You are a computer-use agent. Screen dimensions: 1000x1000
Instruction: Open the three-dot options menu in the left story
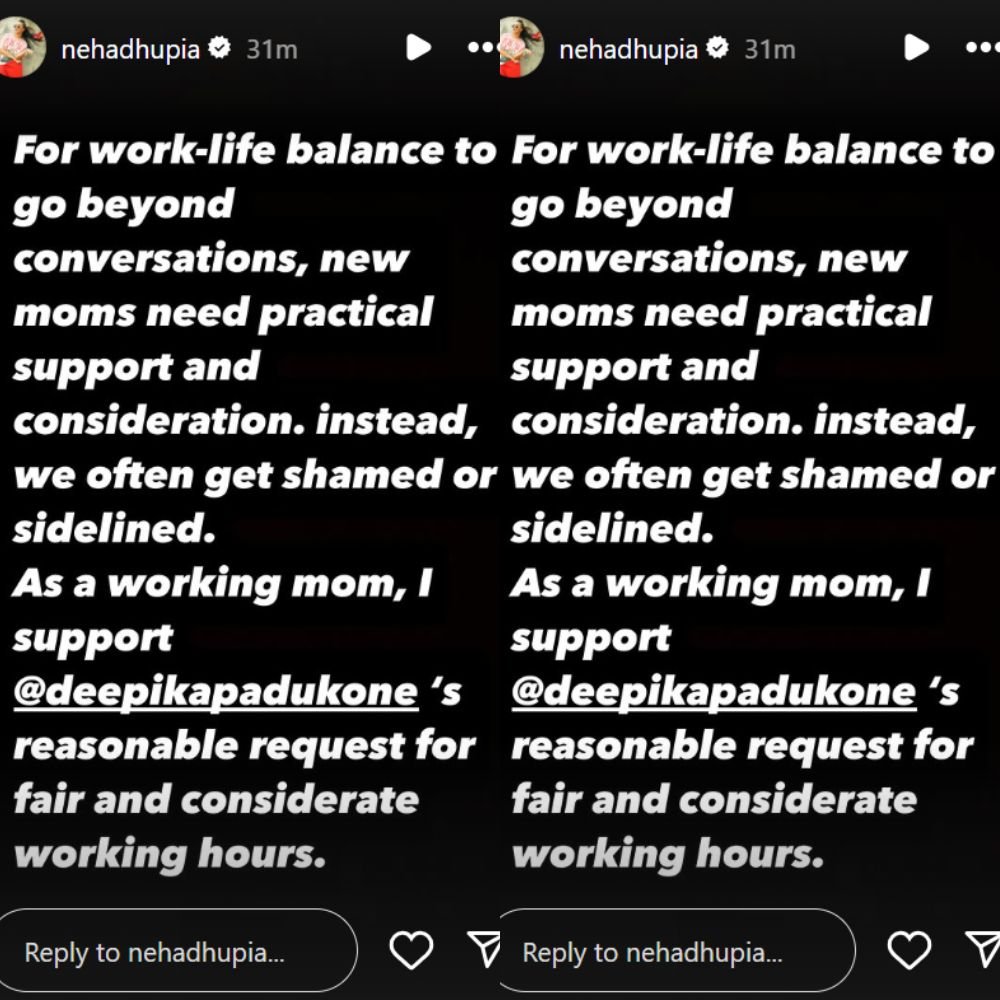click(x=483, y=47)
